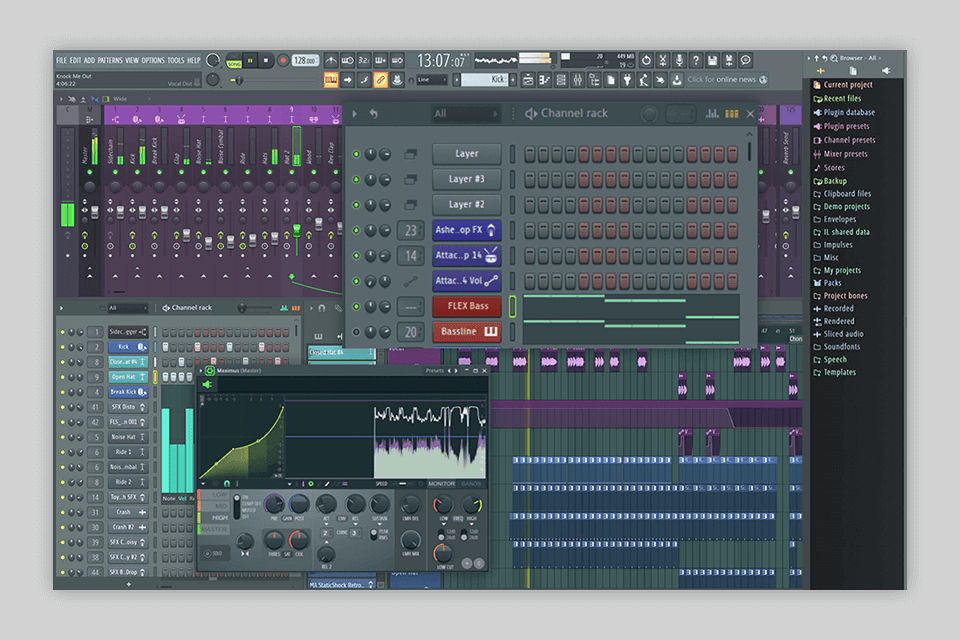Open the TOOLS menu
960x640 pixels.
click(x=176, y=61)
